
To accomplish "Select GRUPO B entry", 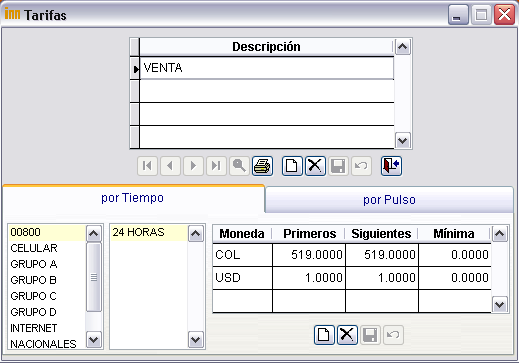I will click(x=47, y=280).
